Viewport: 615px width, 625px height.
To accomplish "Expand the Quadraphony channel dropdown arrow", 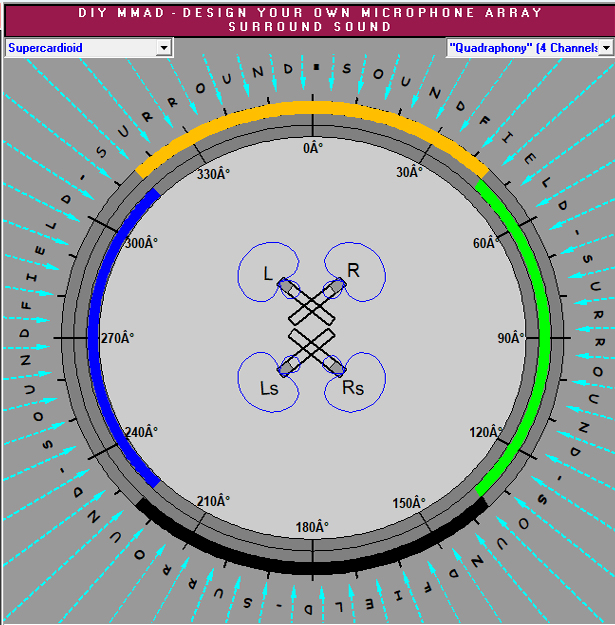I will (605, 48).
